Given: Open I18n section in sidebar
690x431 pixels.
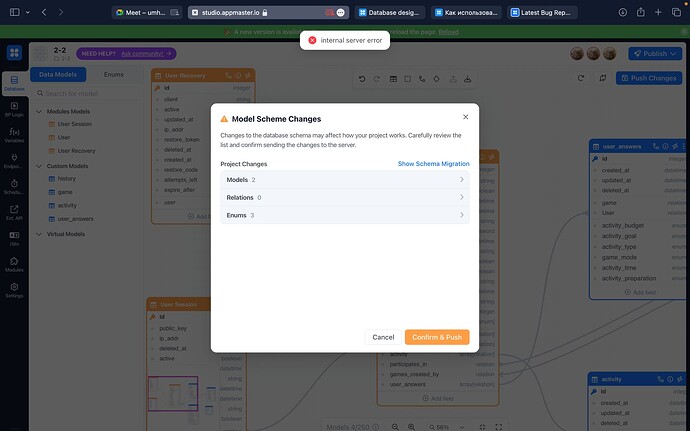Looking at the screenshot, I should [x=14, y=239].
